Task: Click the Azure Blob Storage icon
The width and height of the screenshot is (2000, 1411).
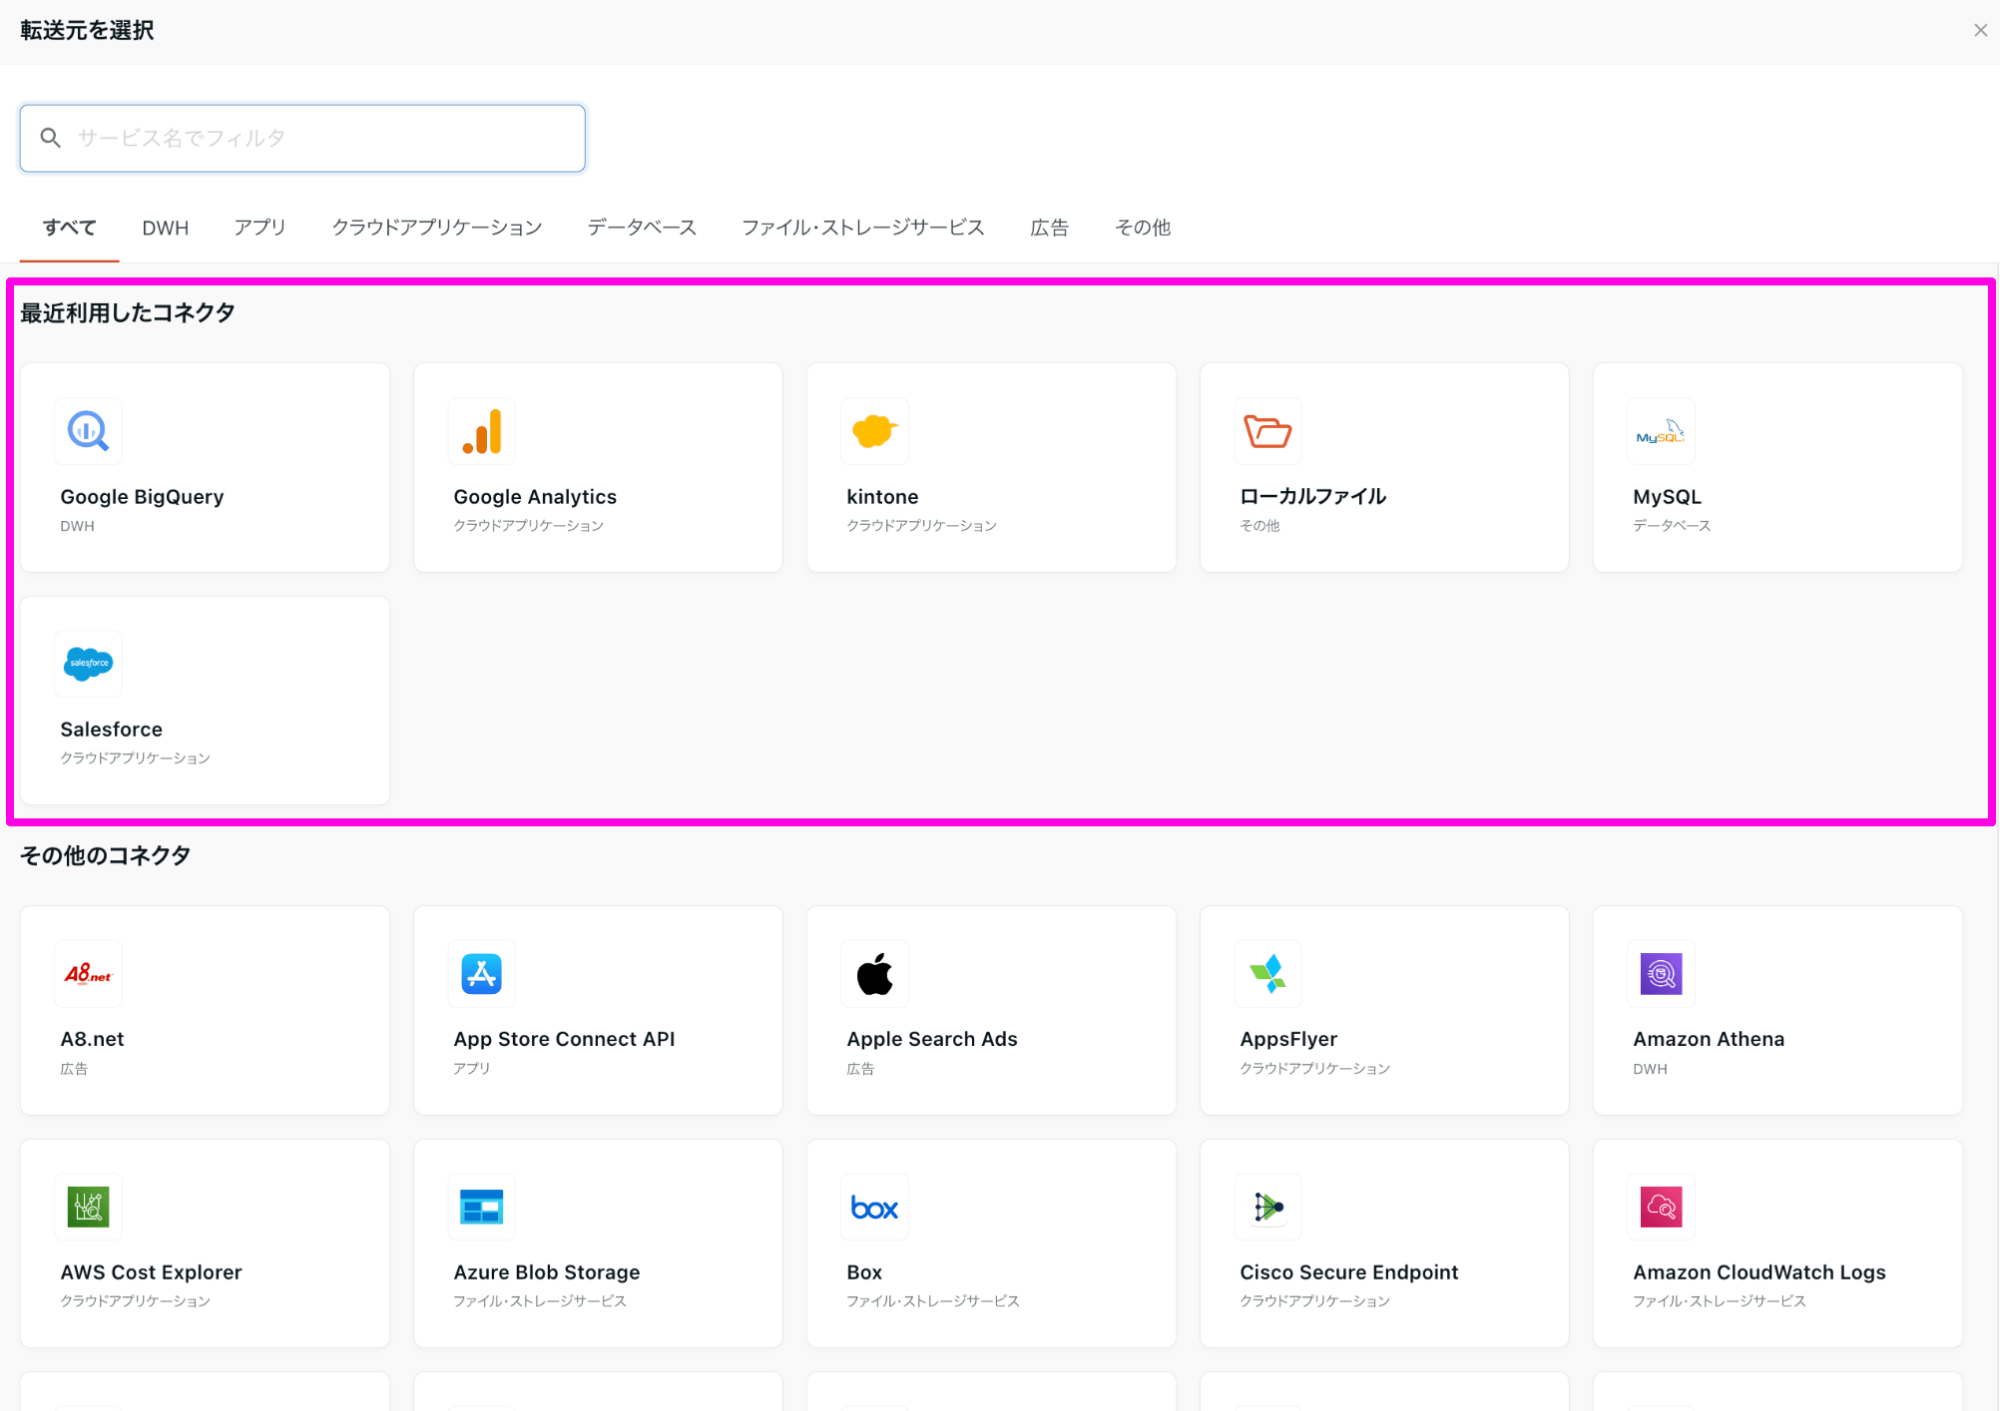Action: (481, 1206)
